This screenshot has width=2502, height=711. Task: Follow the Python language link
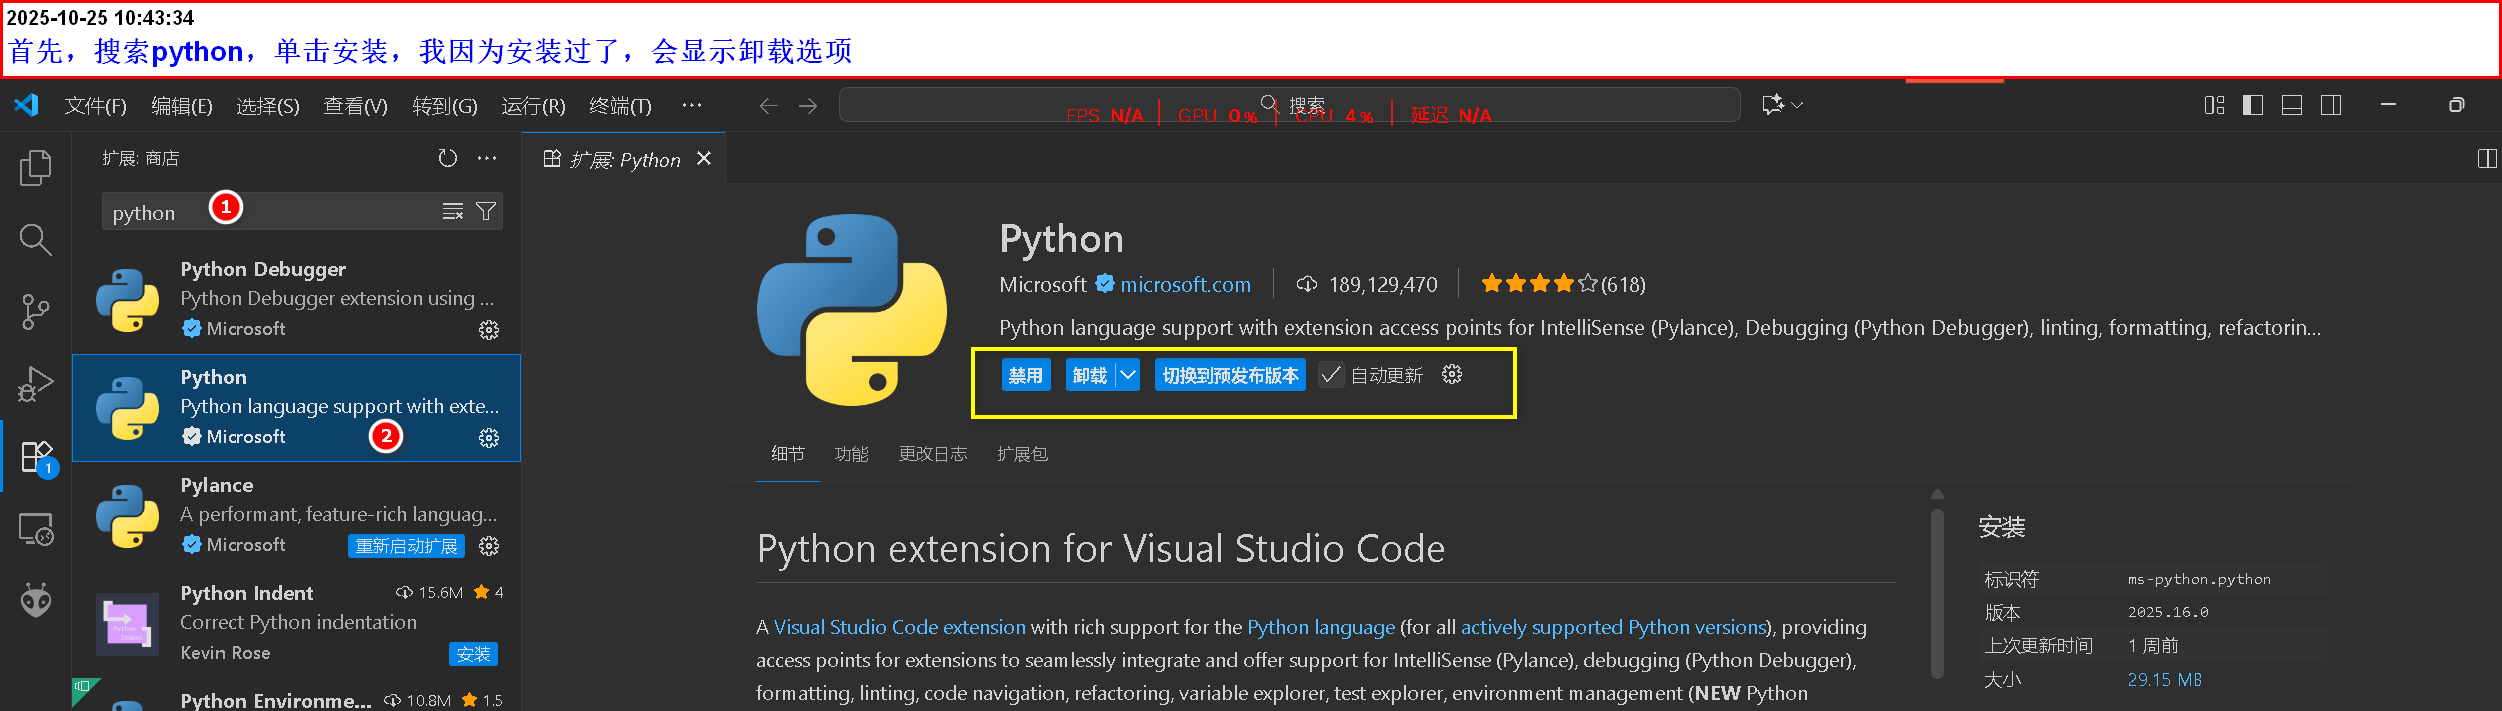tap(1321, 627)
